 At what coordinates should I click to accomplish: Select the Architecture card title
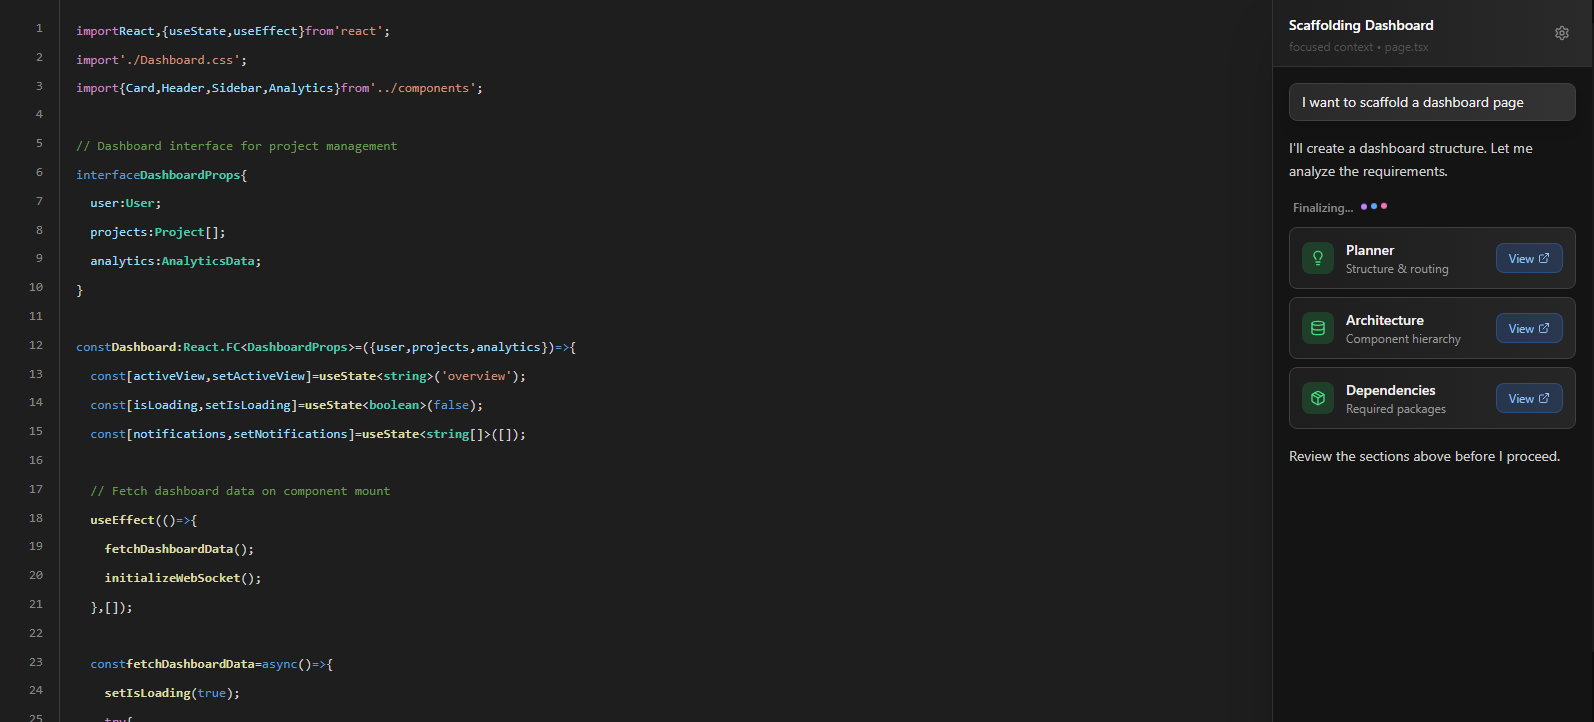pyautogui.click(x=1385, y=320)
